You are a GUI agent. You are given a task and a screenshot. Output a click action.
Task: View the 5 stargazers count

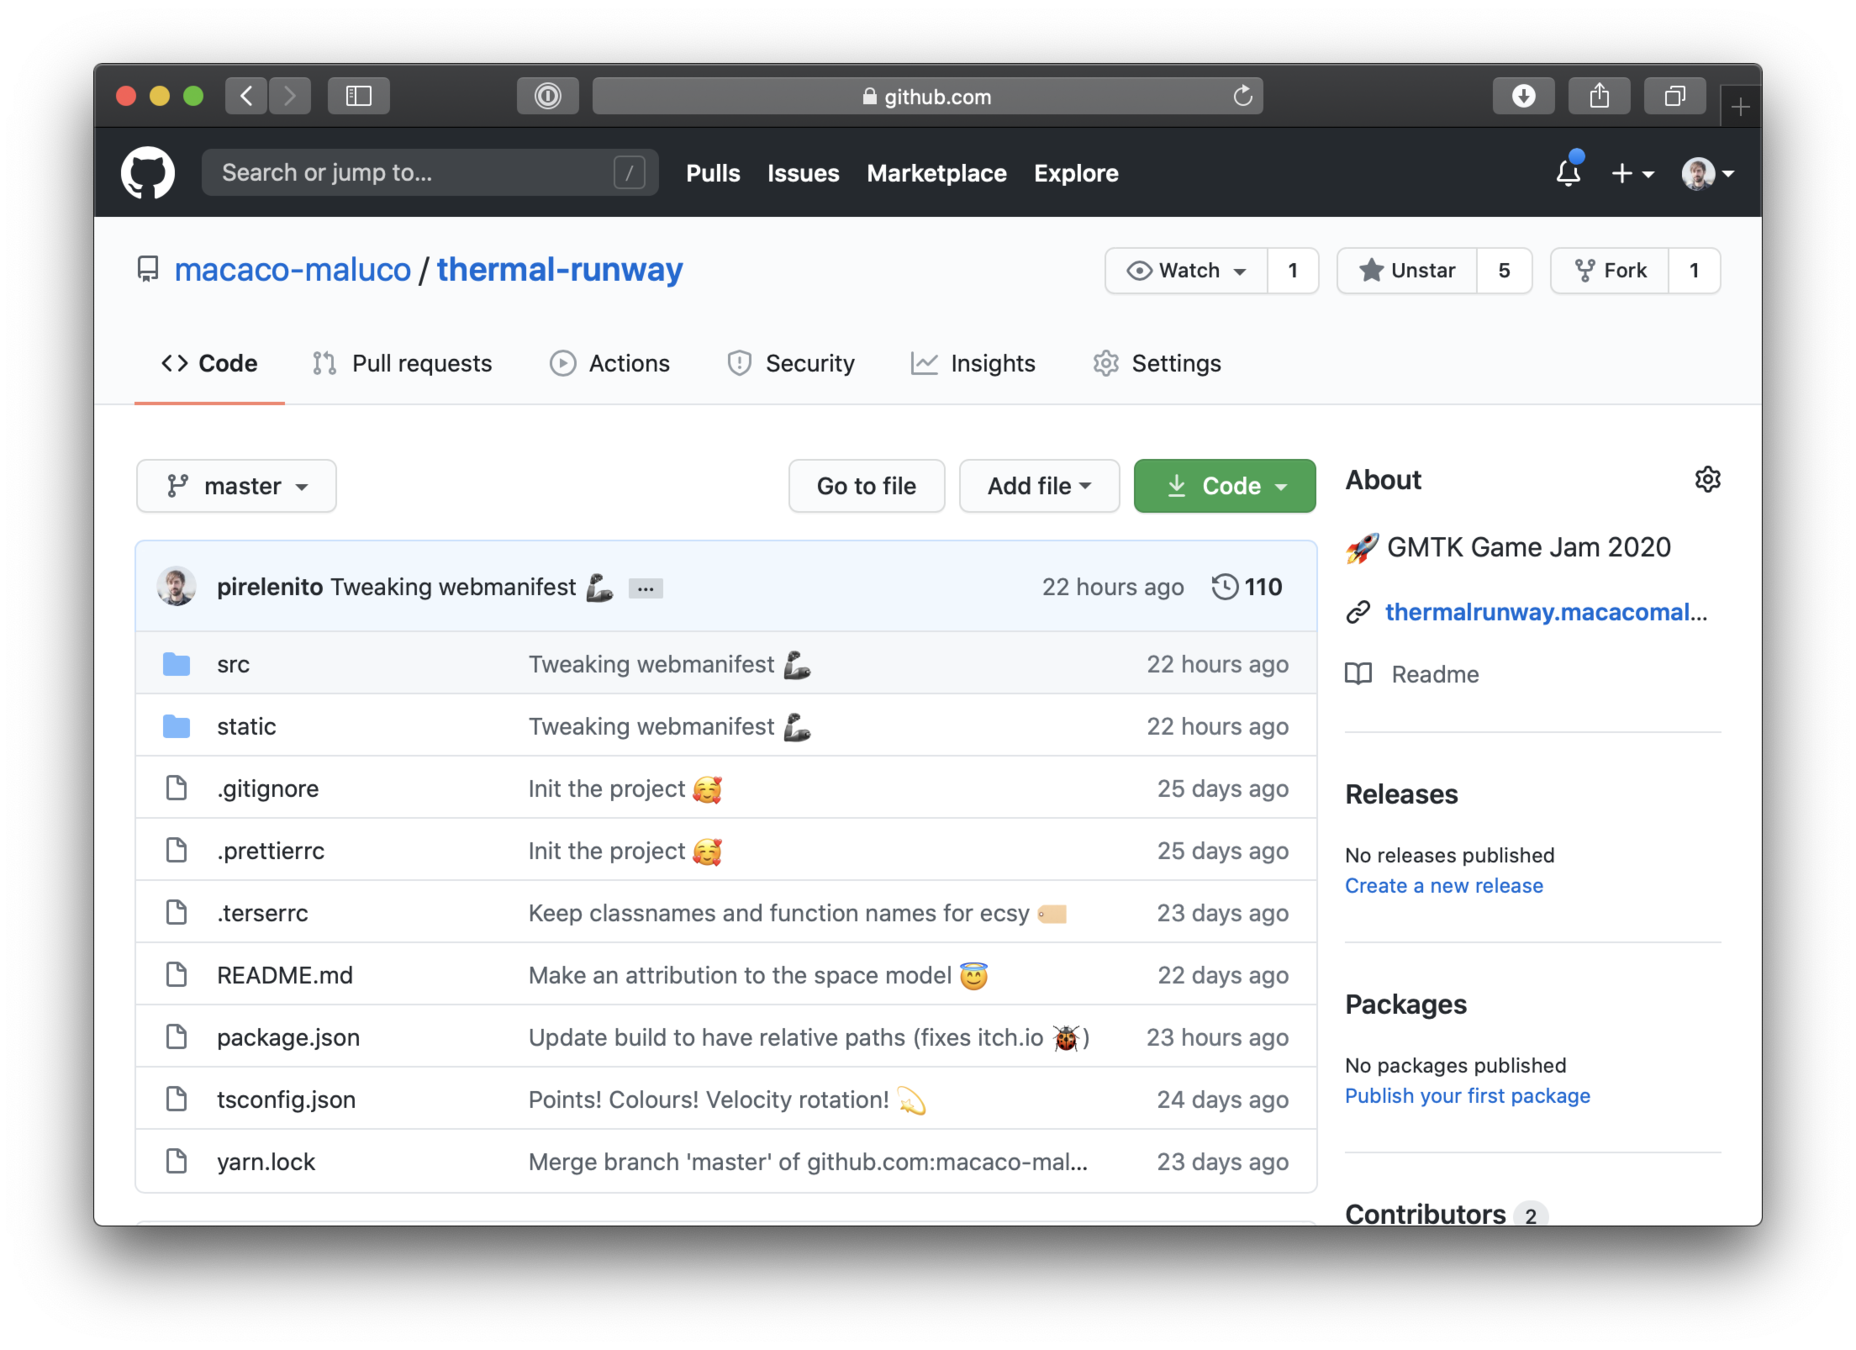point(1504,270)
